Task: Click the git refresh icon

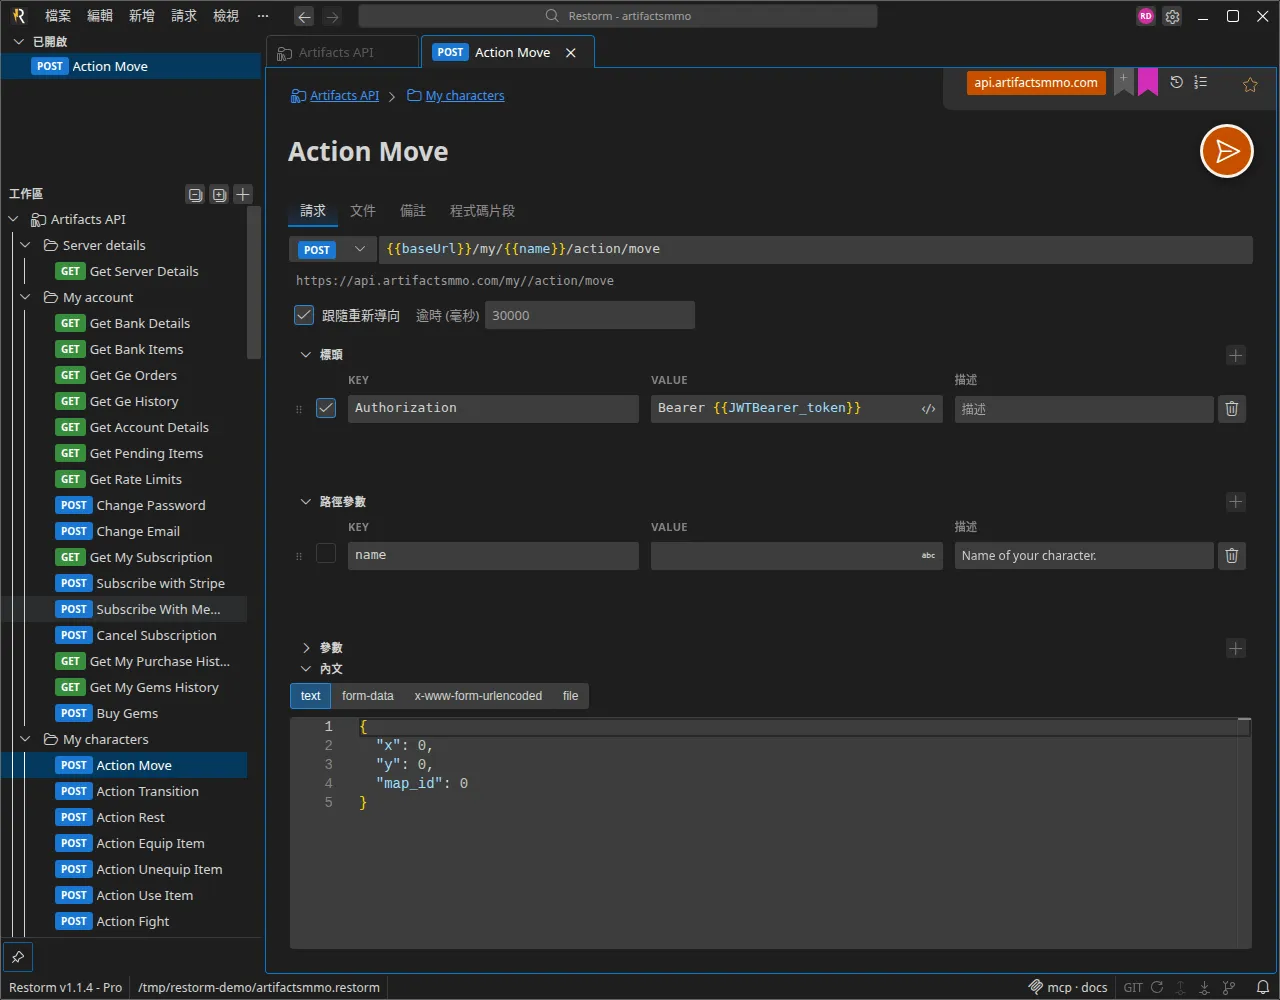Action: [x=1157, y=987]
